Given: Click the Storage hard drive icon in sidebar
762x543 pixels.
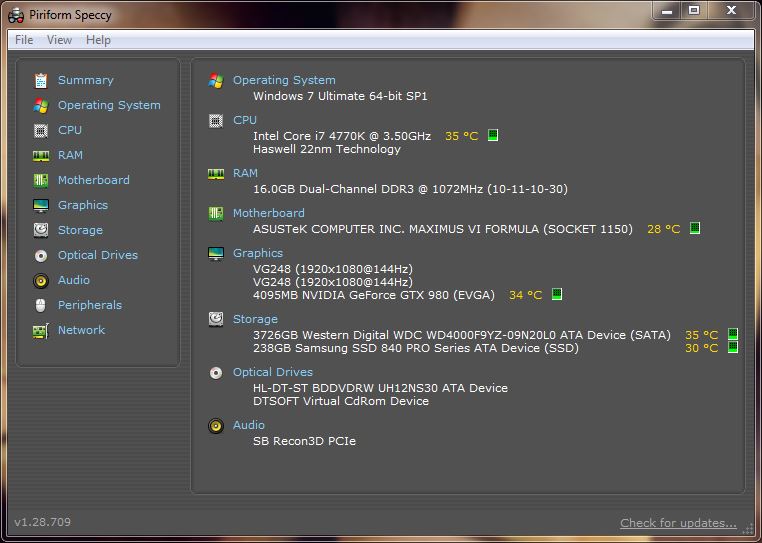Looking at the screenshot, I should pos(41,230).
